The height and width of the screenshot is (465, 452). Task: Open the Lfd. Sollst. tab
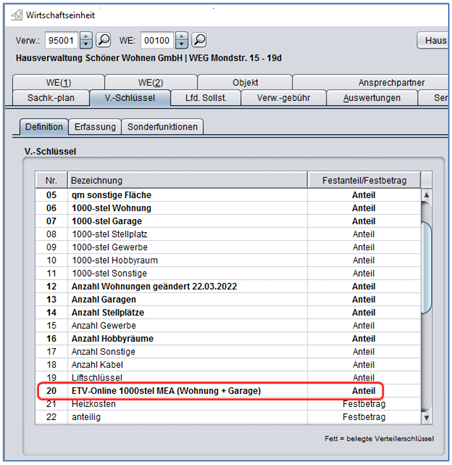pos(206,98)
